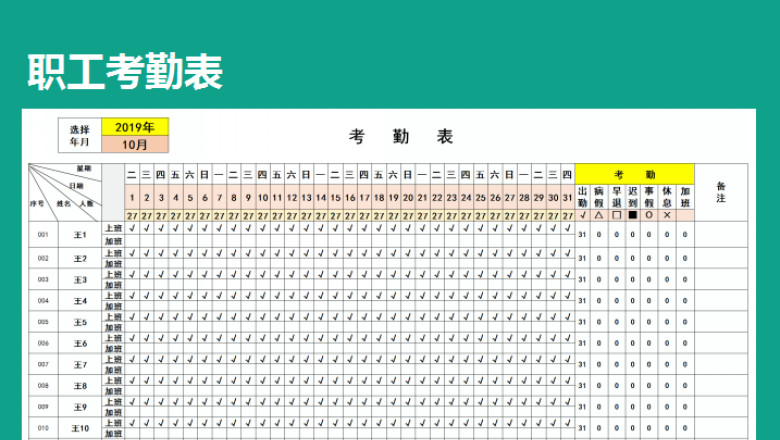
Task: Click 王1's empty 备注 remarks cell
Action: click(721, 234)
